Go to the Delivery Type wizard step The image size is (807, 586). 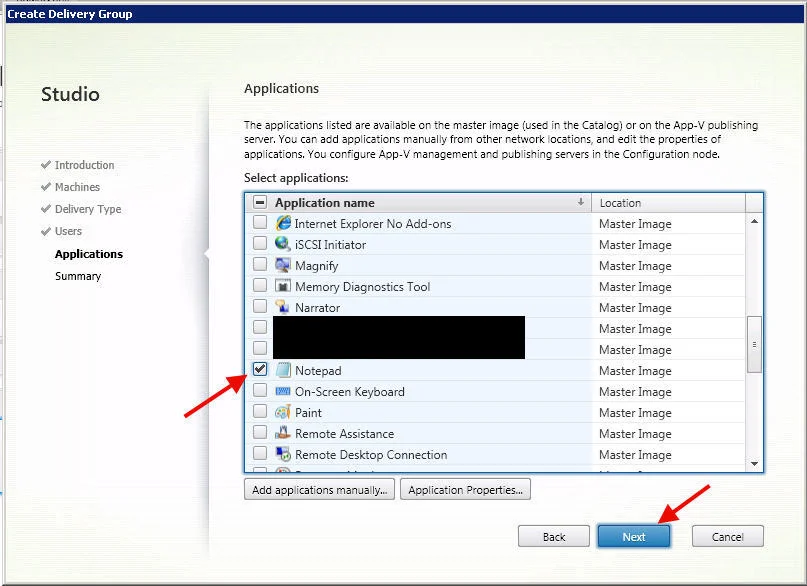88,209
